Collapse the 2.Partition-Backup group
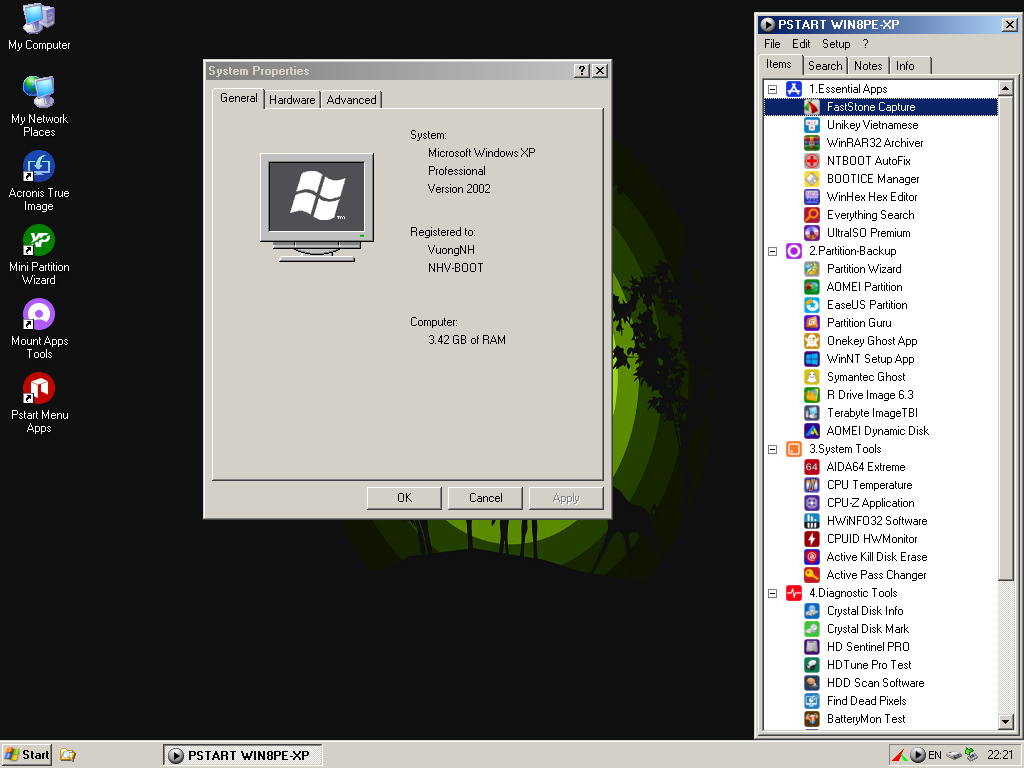The height and width of the screenshot is (768, 1024). pos(773,251)
